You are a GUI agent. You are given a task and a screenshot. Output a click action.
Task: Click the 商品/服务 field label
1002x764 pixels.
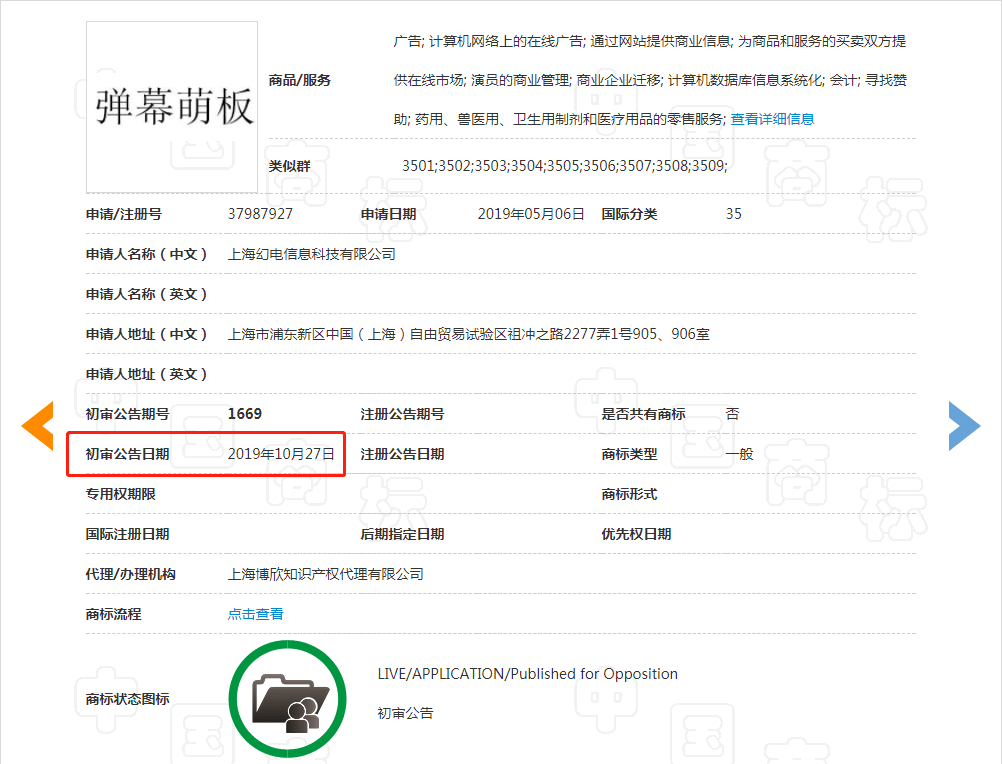point(300,80)
